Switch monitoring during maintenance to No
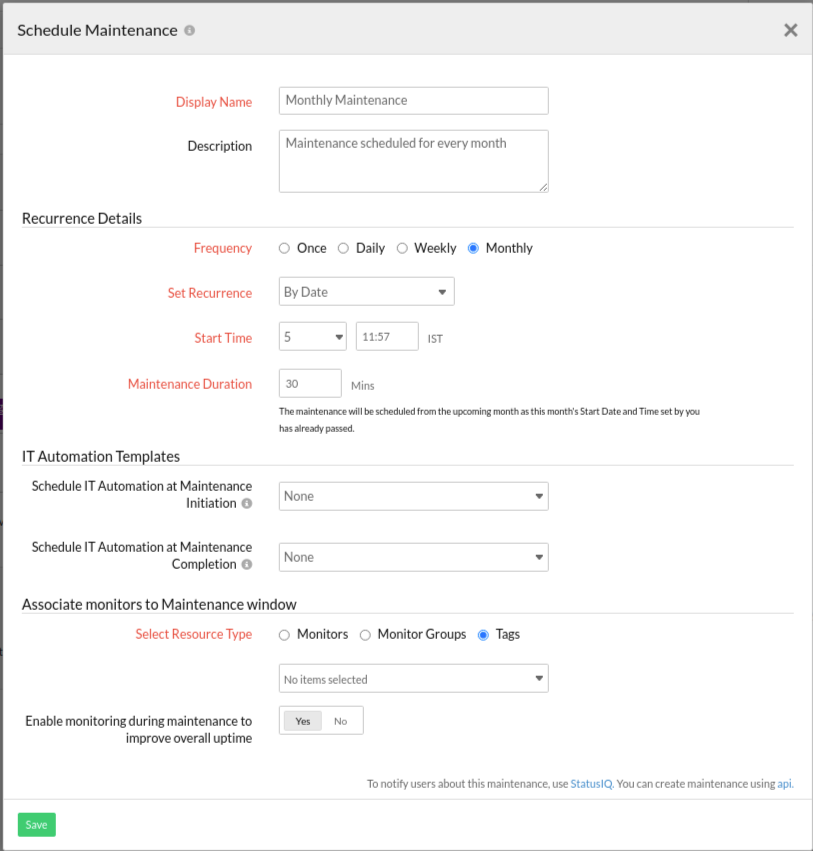Viewport: 813px width, 851px height. tap(341, 721)
